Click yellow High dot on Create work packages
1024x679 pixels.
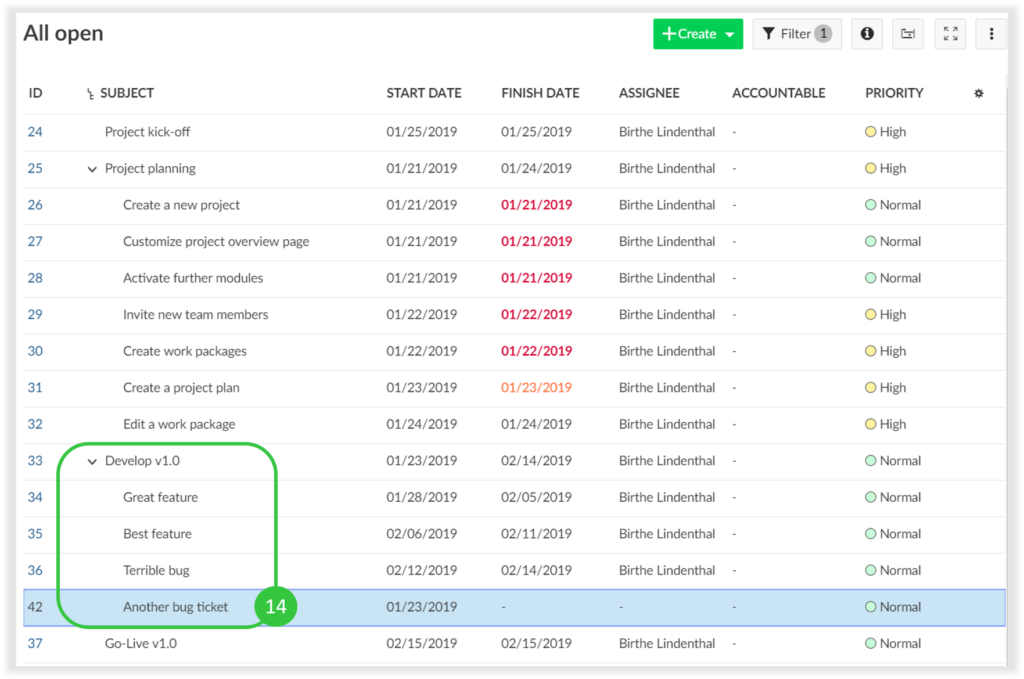click(x=871, y=351)
